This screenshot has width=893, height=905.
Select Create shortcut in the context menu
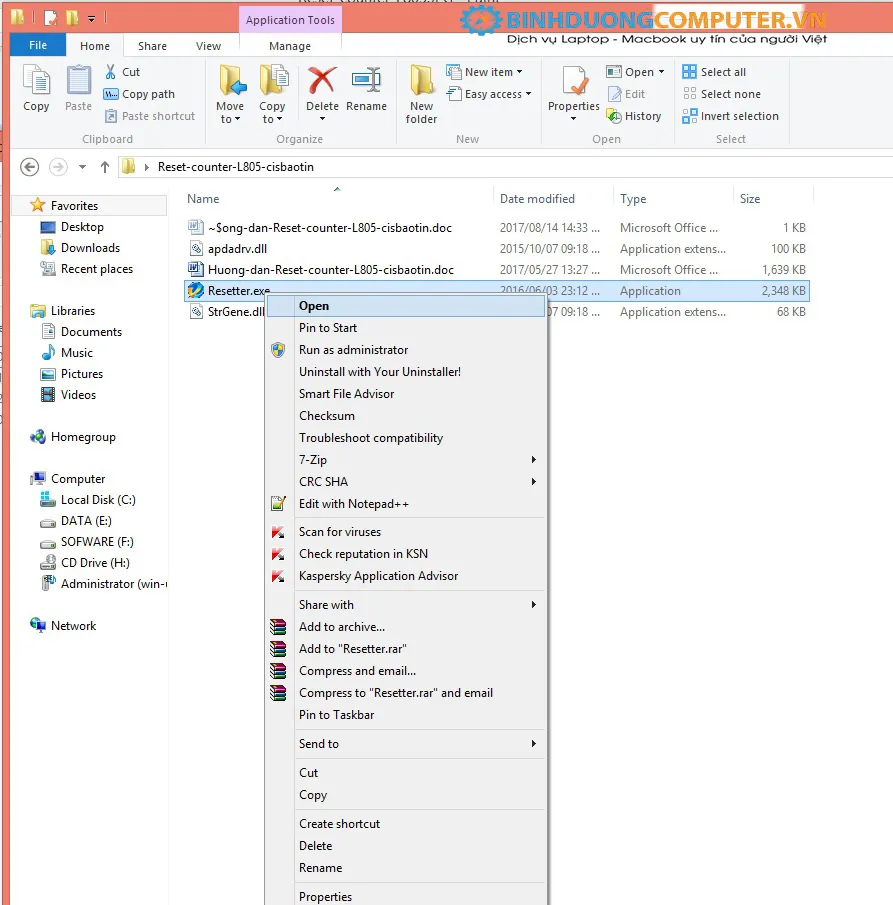tap(406, 824)
